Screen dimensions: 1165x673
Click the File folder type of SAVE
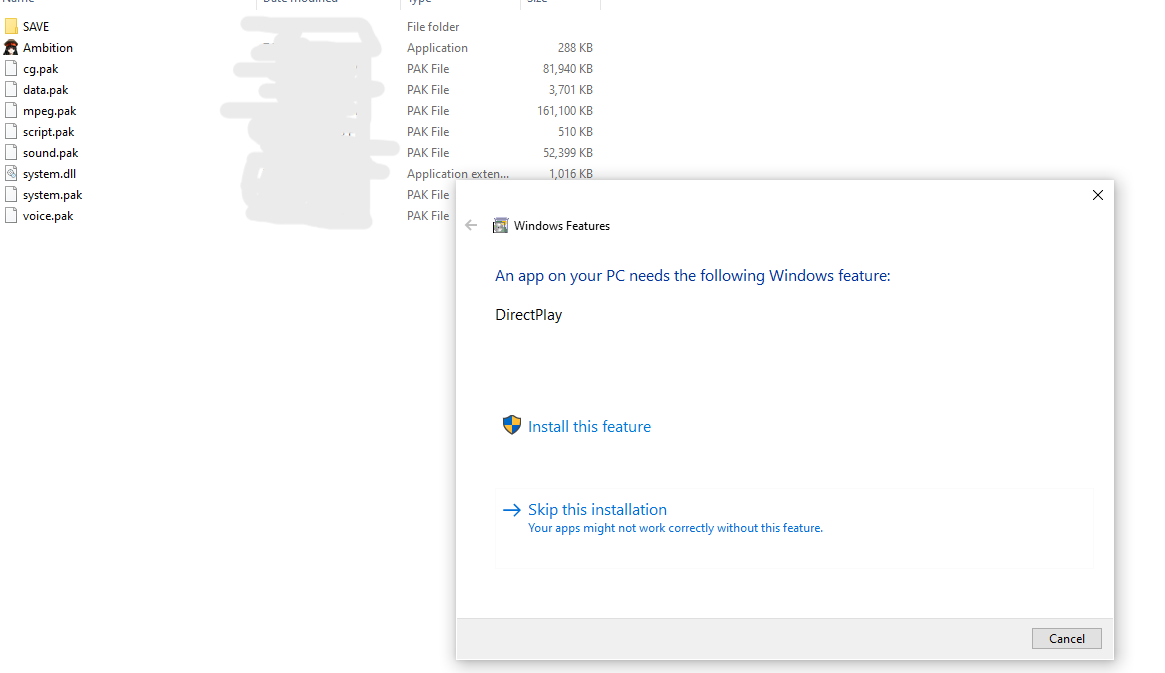[x=433, y=27]
